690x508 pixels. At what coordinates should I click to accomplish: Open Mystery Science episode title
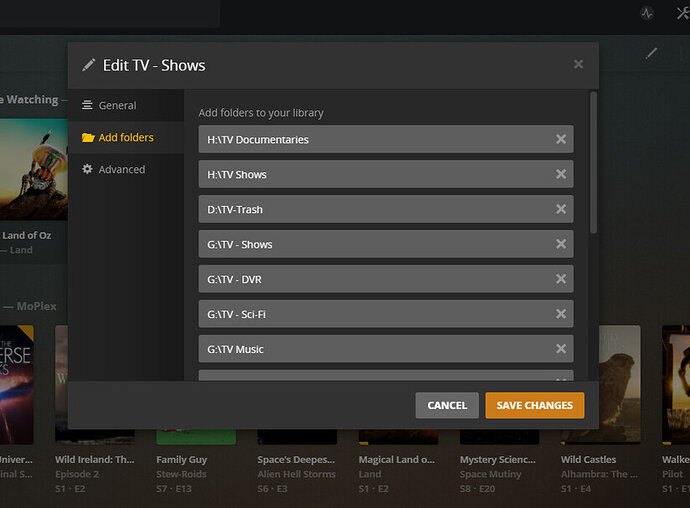[x=498, y=460]
